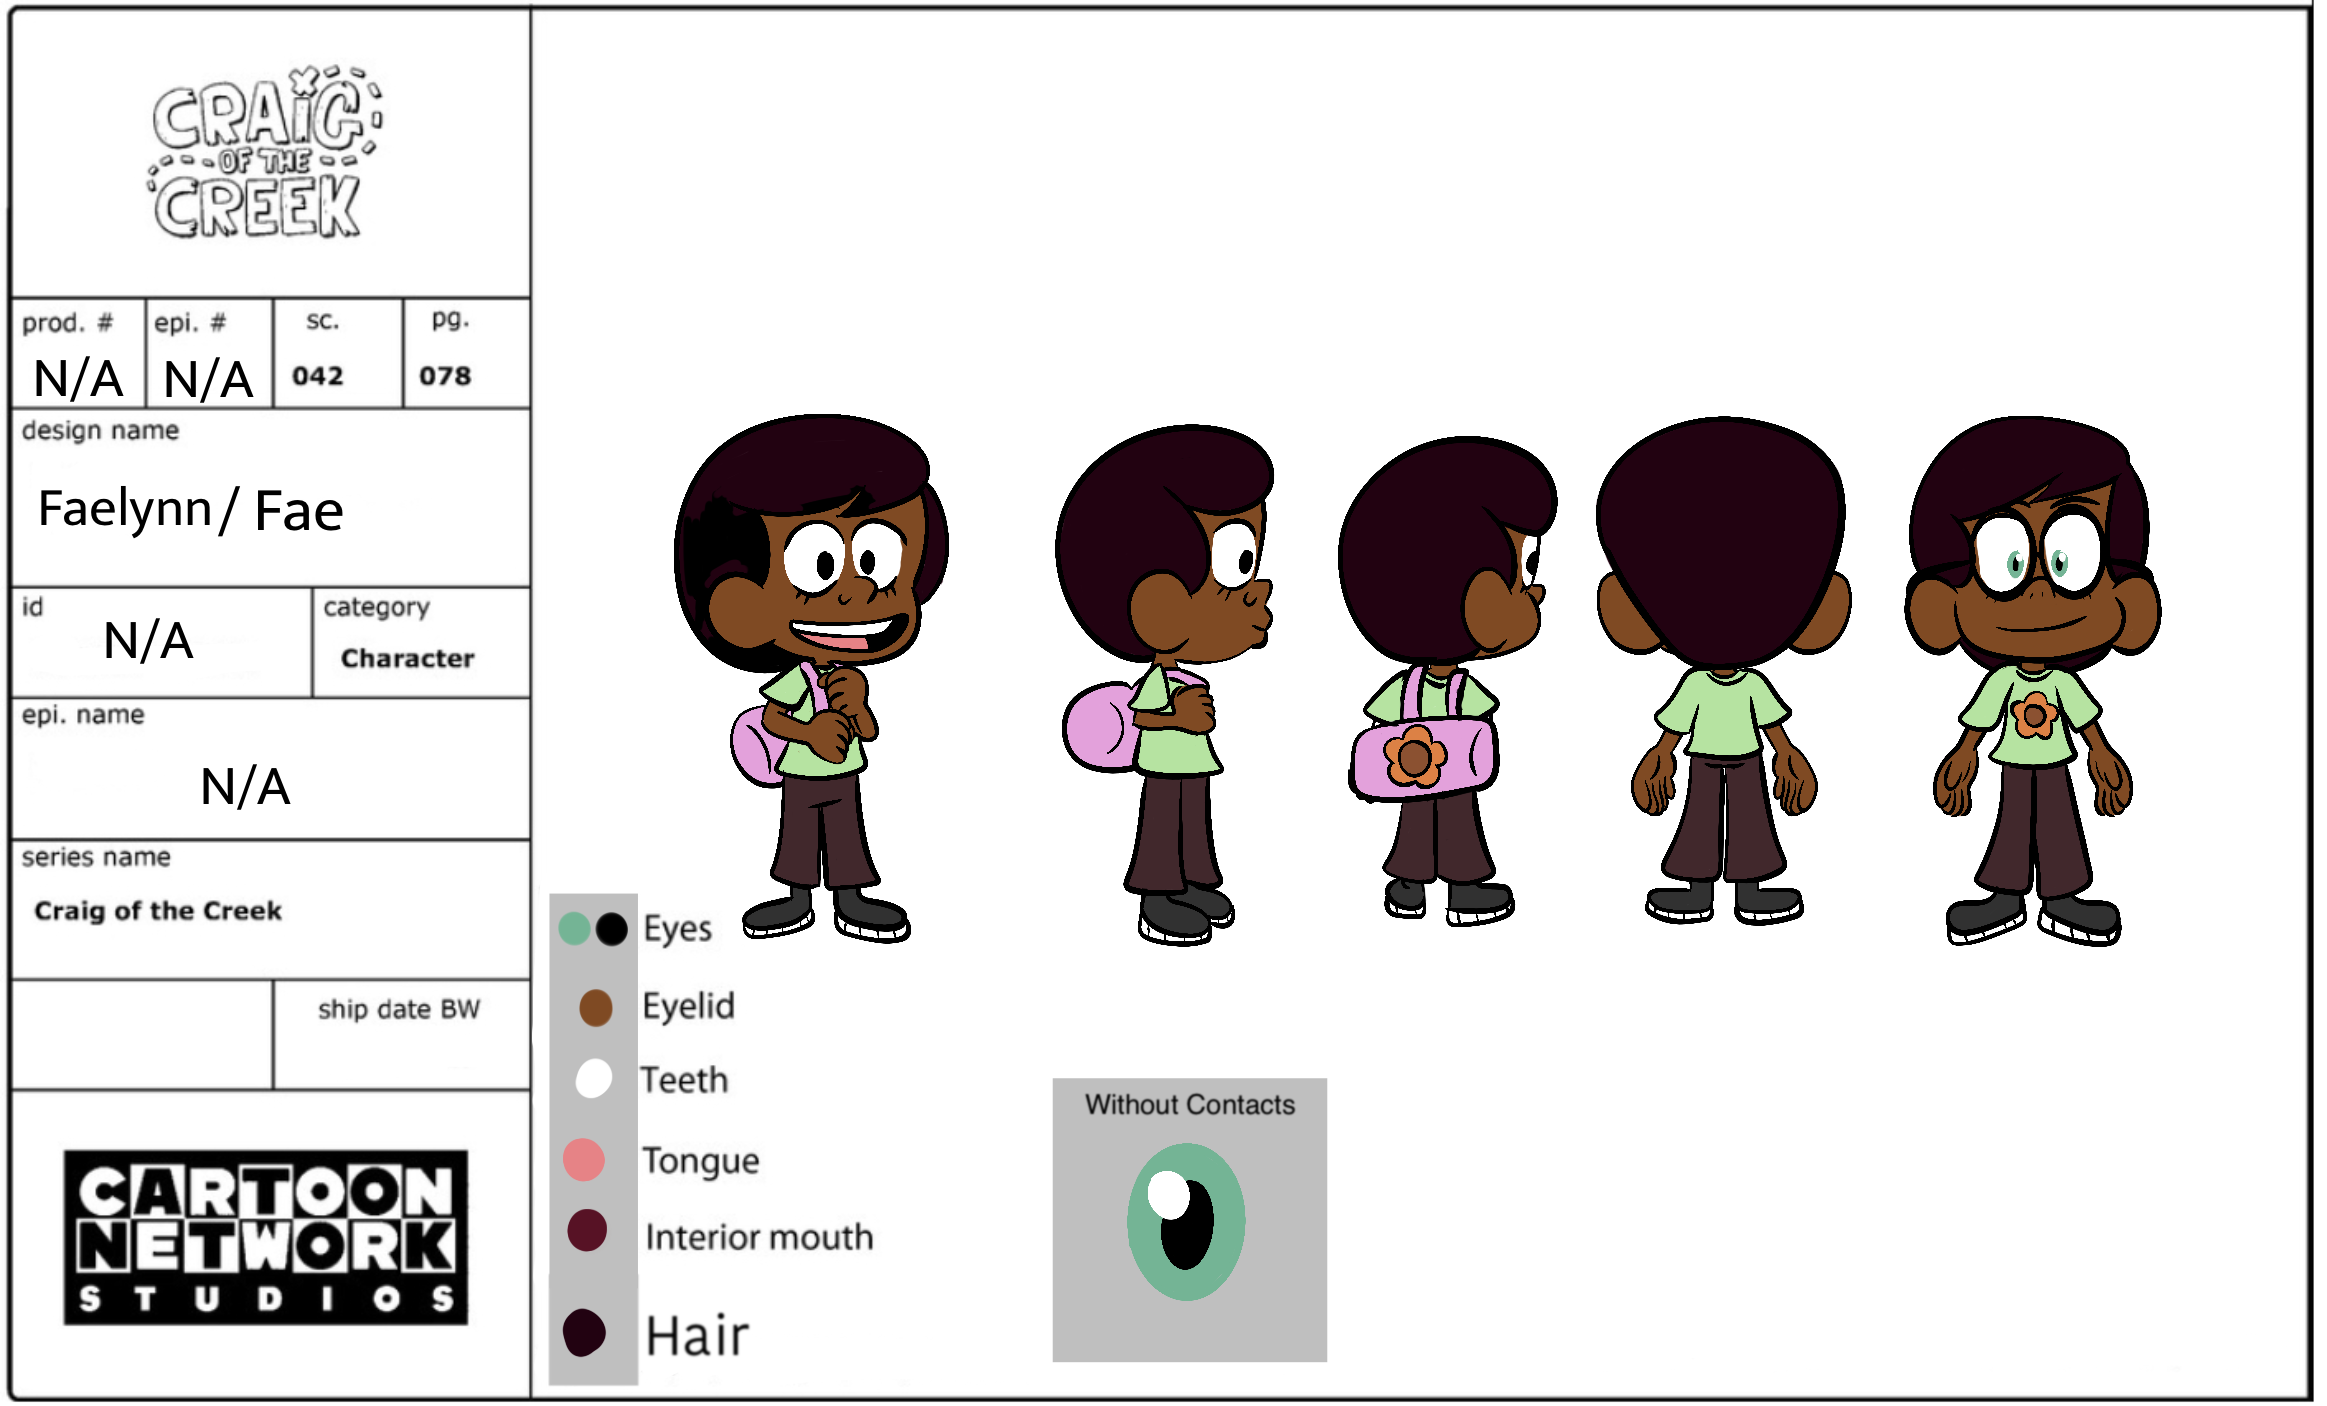2327x1406 pixels.
Task: Select the front view pose with glasses
Action: tap(2032, 680)
